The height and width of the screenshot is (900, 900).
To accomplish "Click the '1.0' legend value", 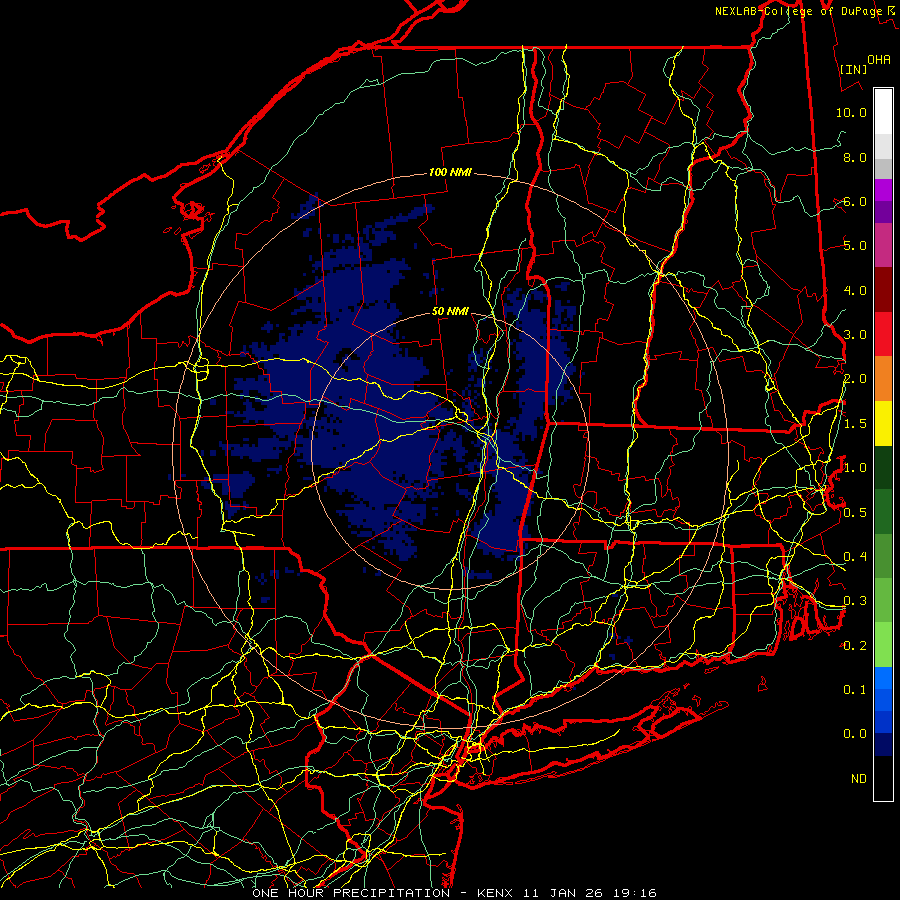I will coord(855,468).
